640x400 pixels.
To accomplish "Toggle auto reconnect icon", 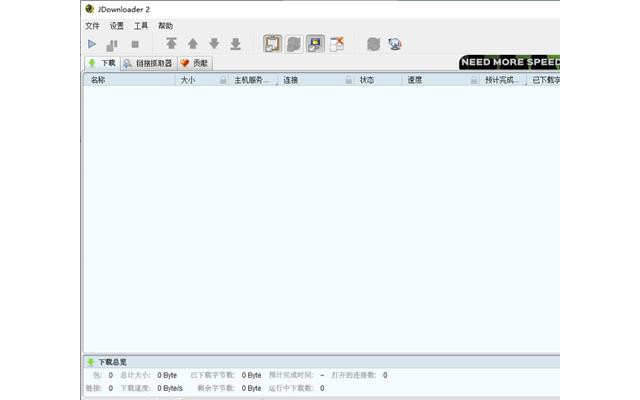I will click(x=293, y=44).
